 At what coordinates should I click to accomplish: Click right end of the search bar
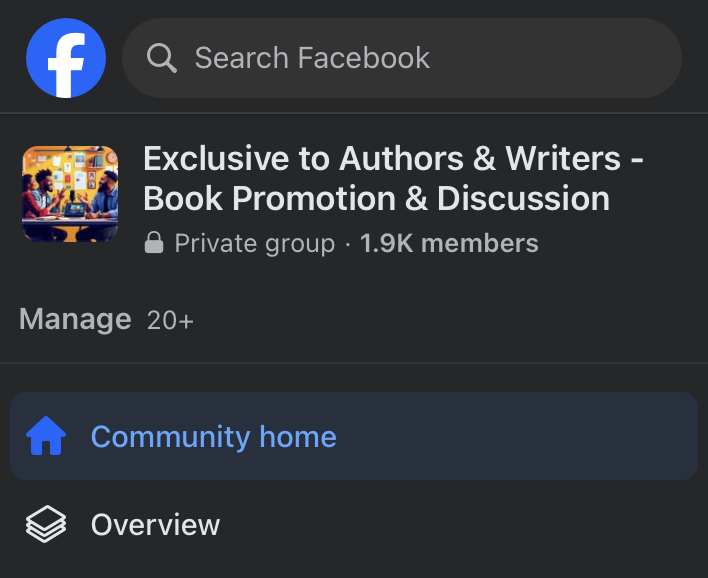(650, 58)
